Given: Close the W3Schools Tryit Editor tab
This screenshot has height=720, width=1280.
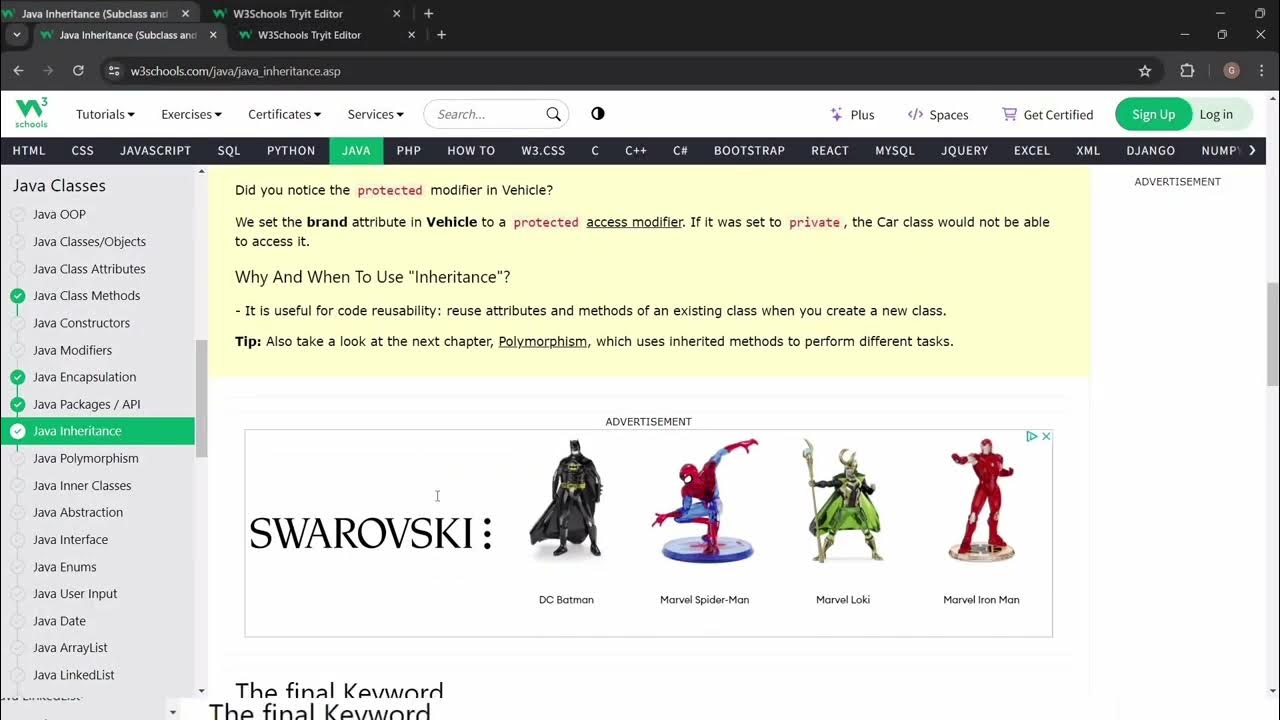Looking at the screenshot, I should [411, 35].
